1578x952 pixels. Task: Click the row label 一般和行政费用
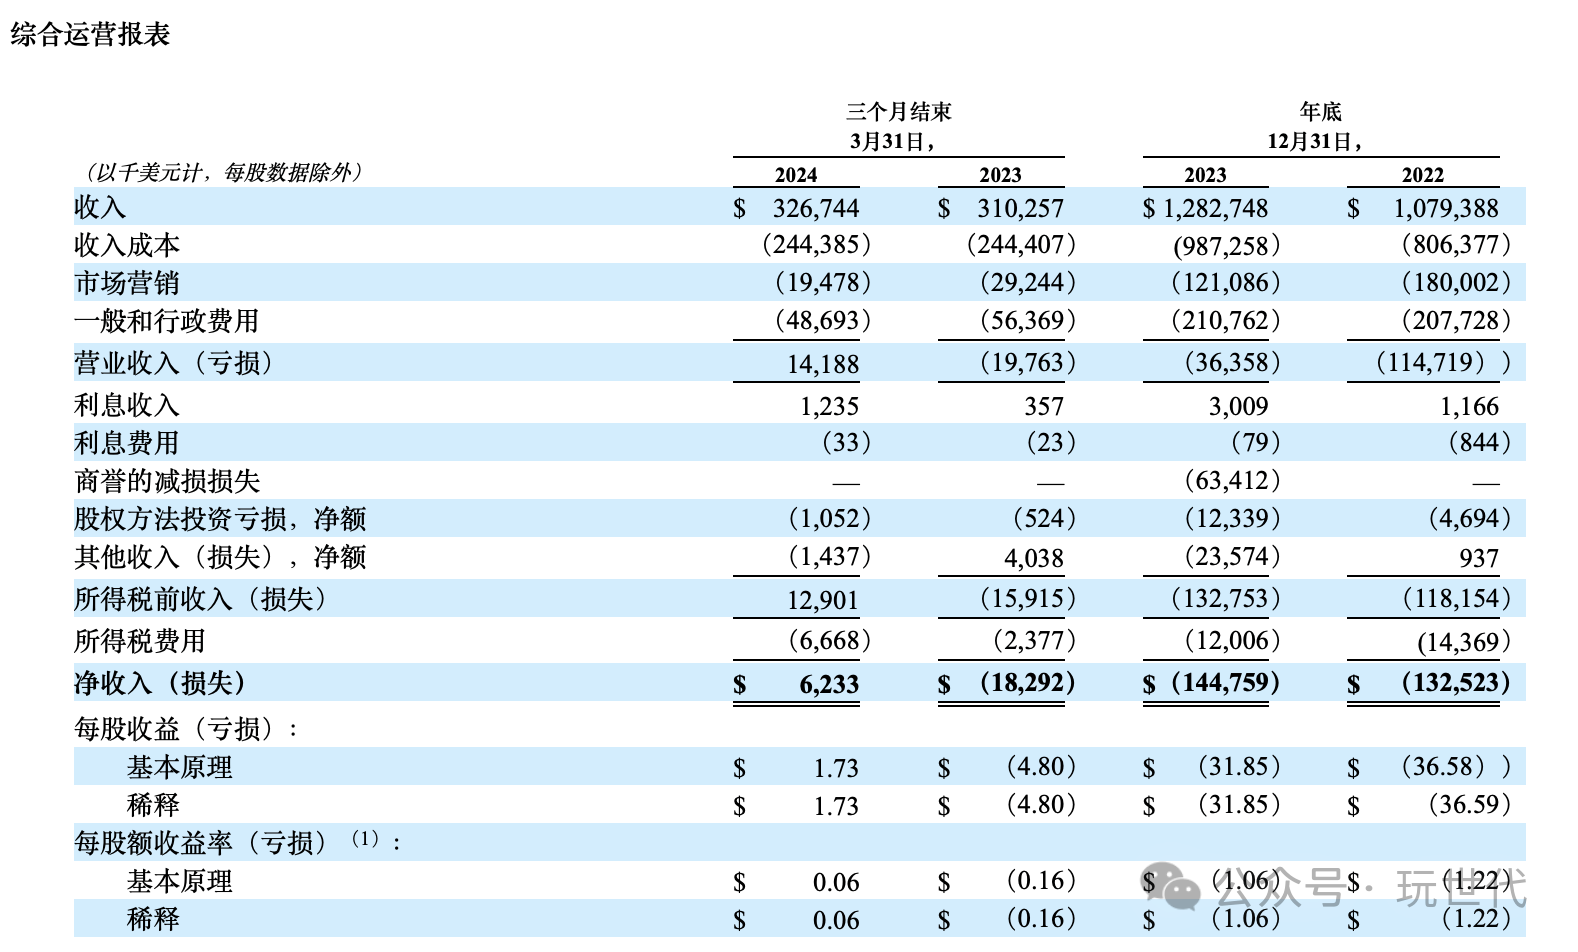point(167,321)
